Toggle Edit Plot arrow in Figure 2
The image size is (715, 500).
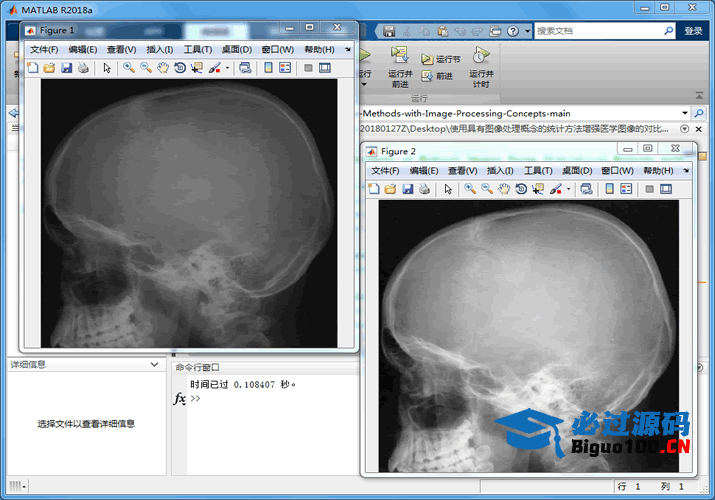pyautogui.click(x=448, y=189)
